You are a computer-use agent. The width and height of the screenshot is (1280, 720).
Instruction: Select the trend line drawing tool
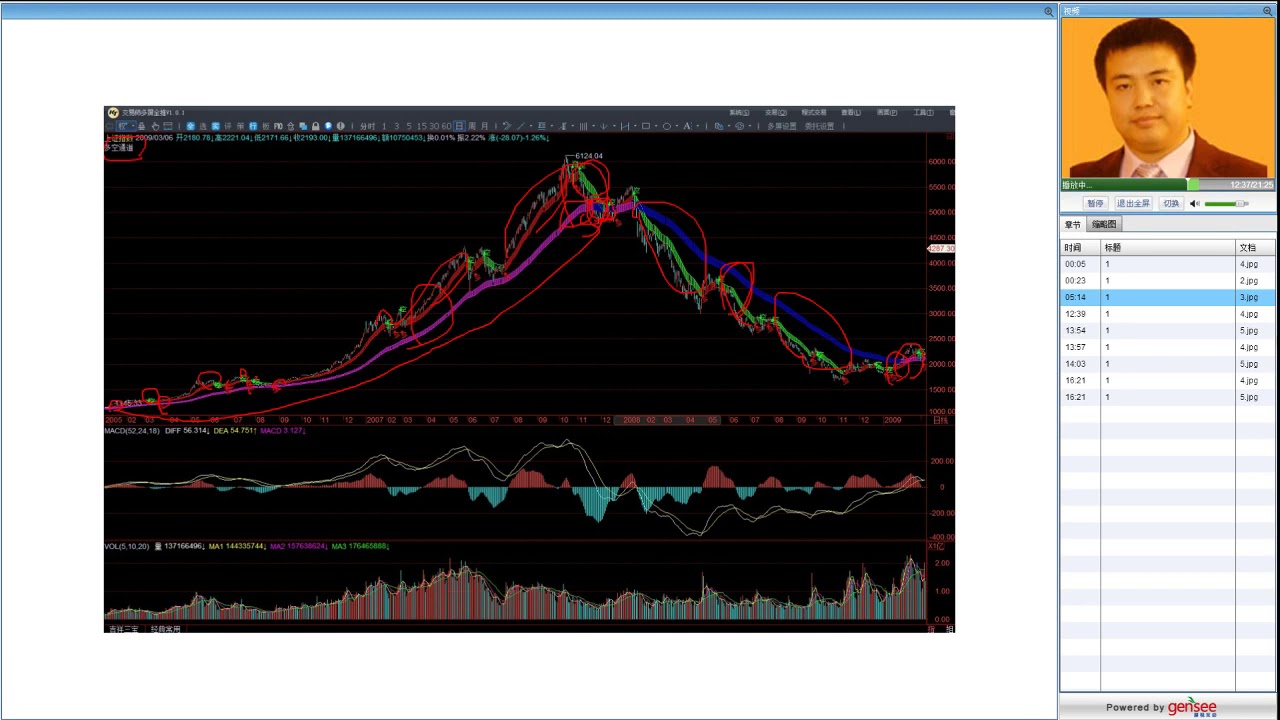[x=521, y=126]
